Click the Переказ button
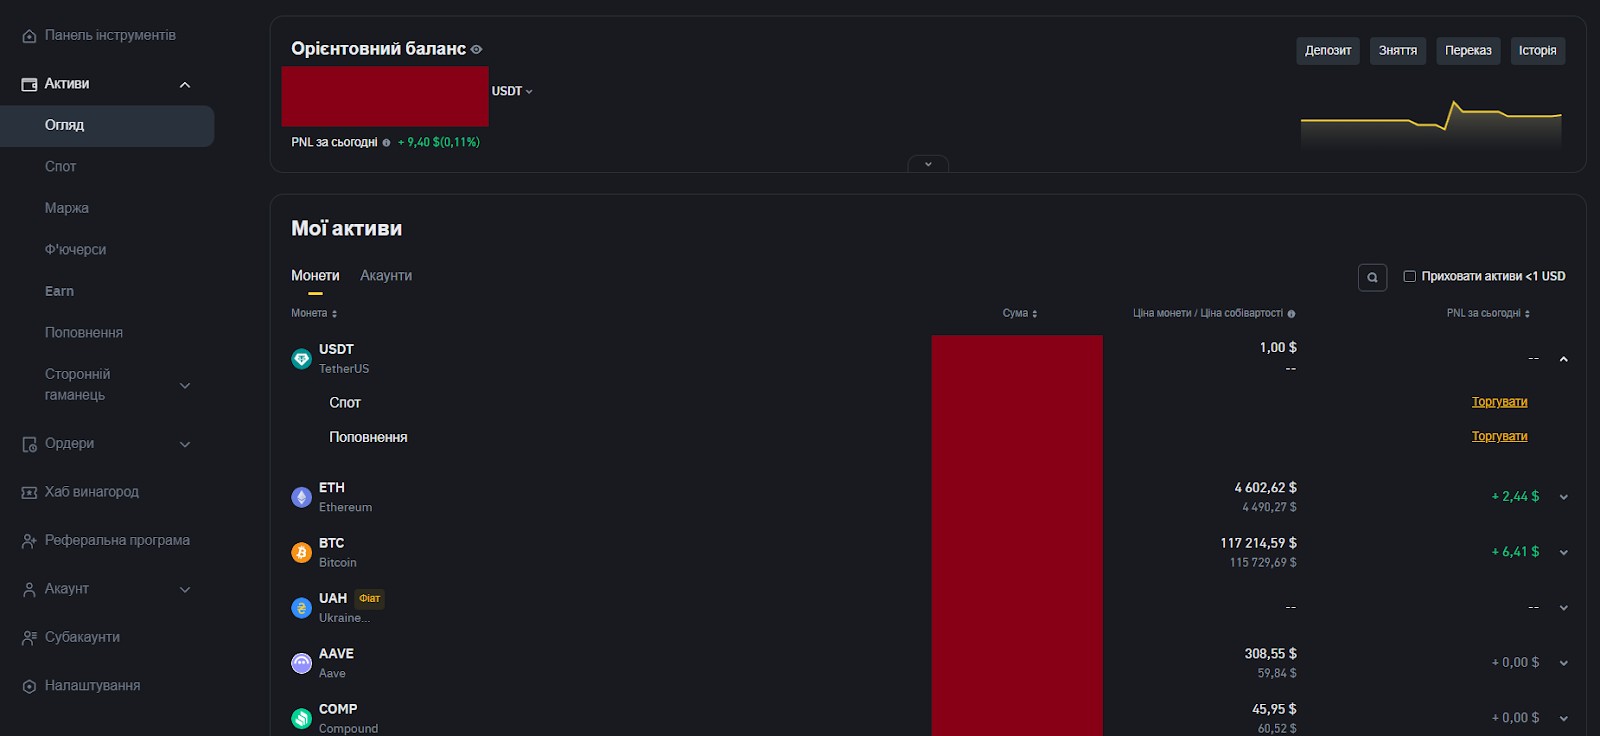Image resolution: width=1600 pixels, height=736 pixels. click(1468, 51)
